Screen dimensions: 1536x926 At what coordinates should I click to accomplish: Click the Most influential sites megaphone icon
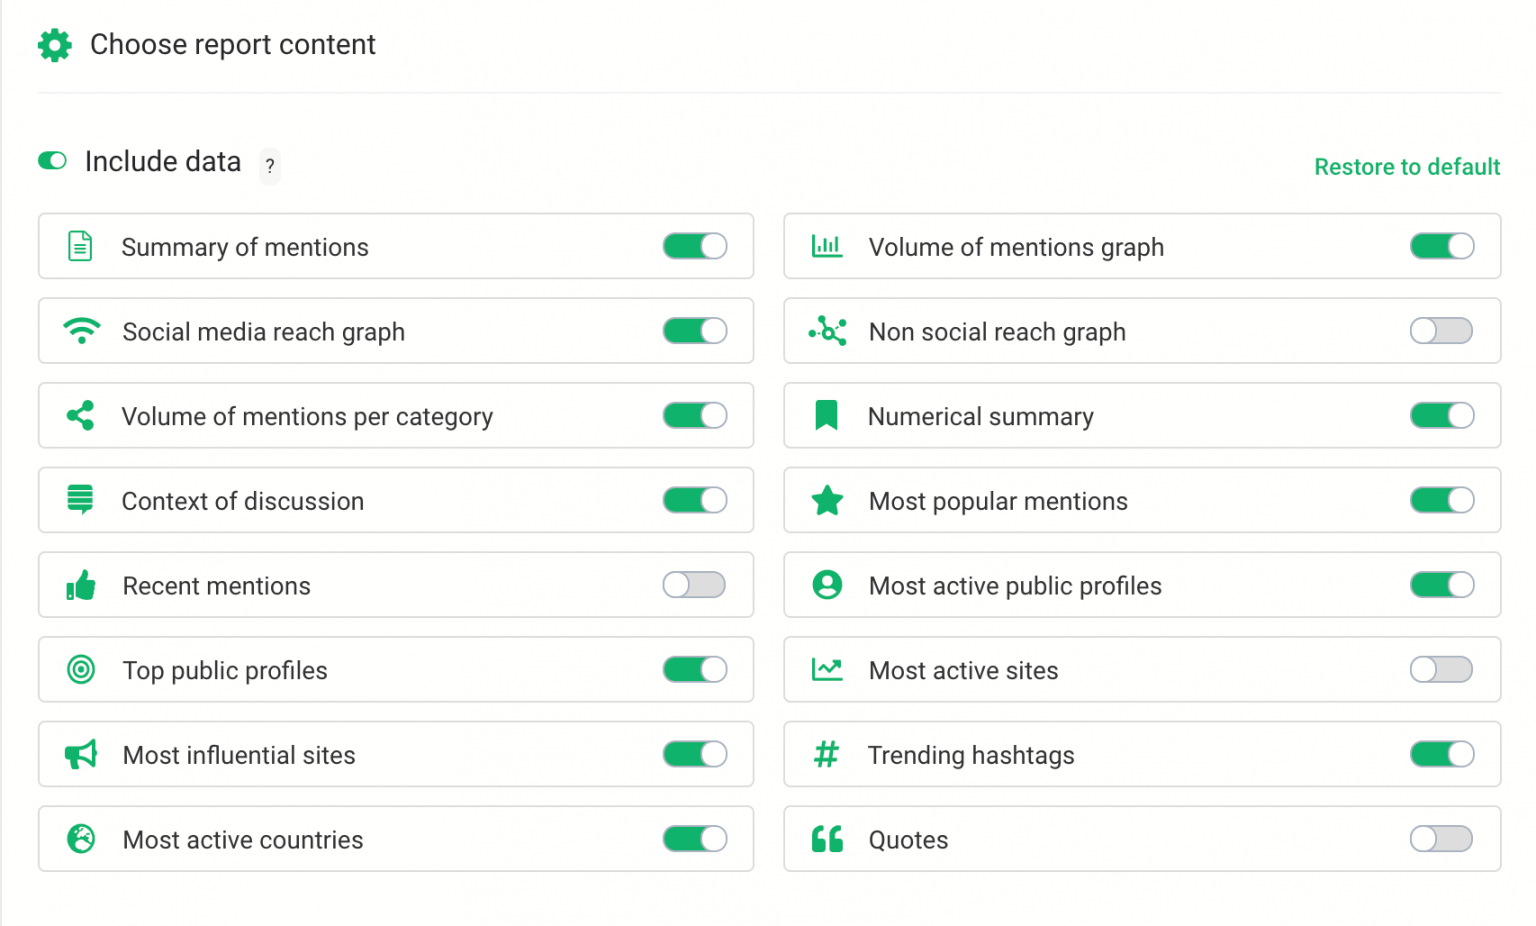click(81, 755)
